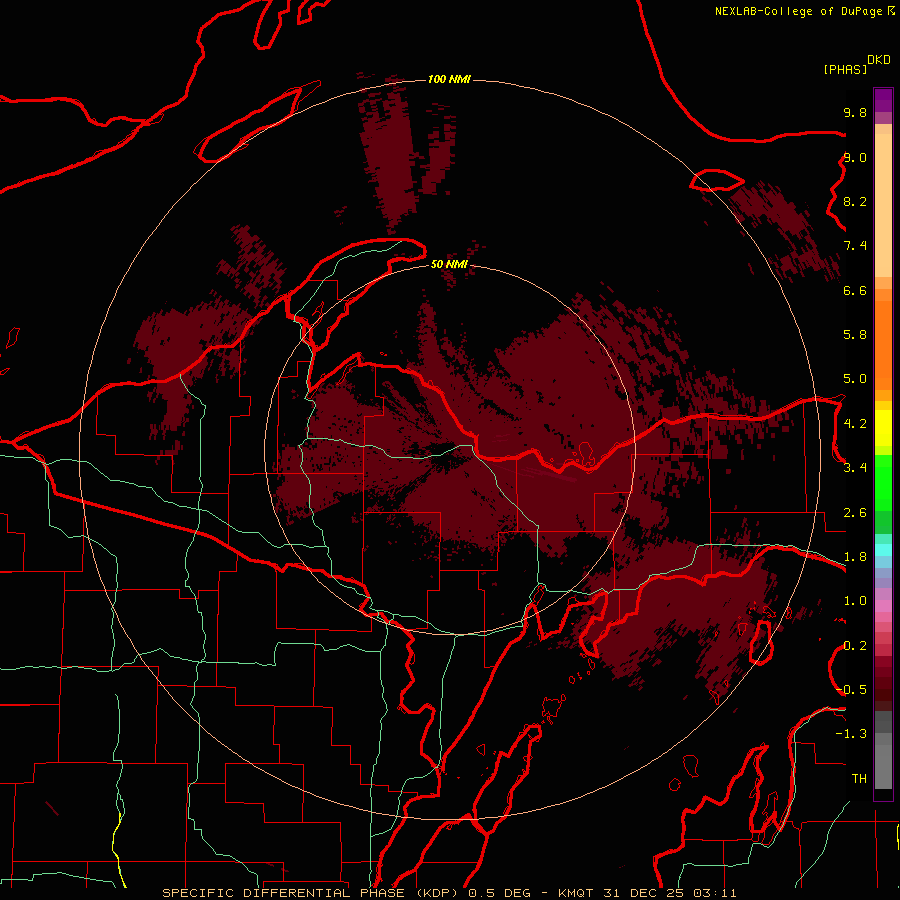Viewport: 900px width, 900px height.
Task: Click the 1.8 legend value
Action: point(855,557)
